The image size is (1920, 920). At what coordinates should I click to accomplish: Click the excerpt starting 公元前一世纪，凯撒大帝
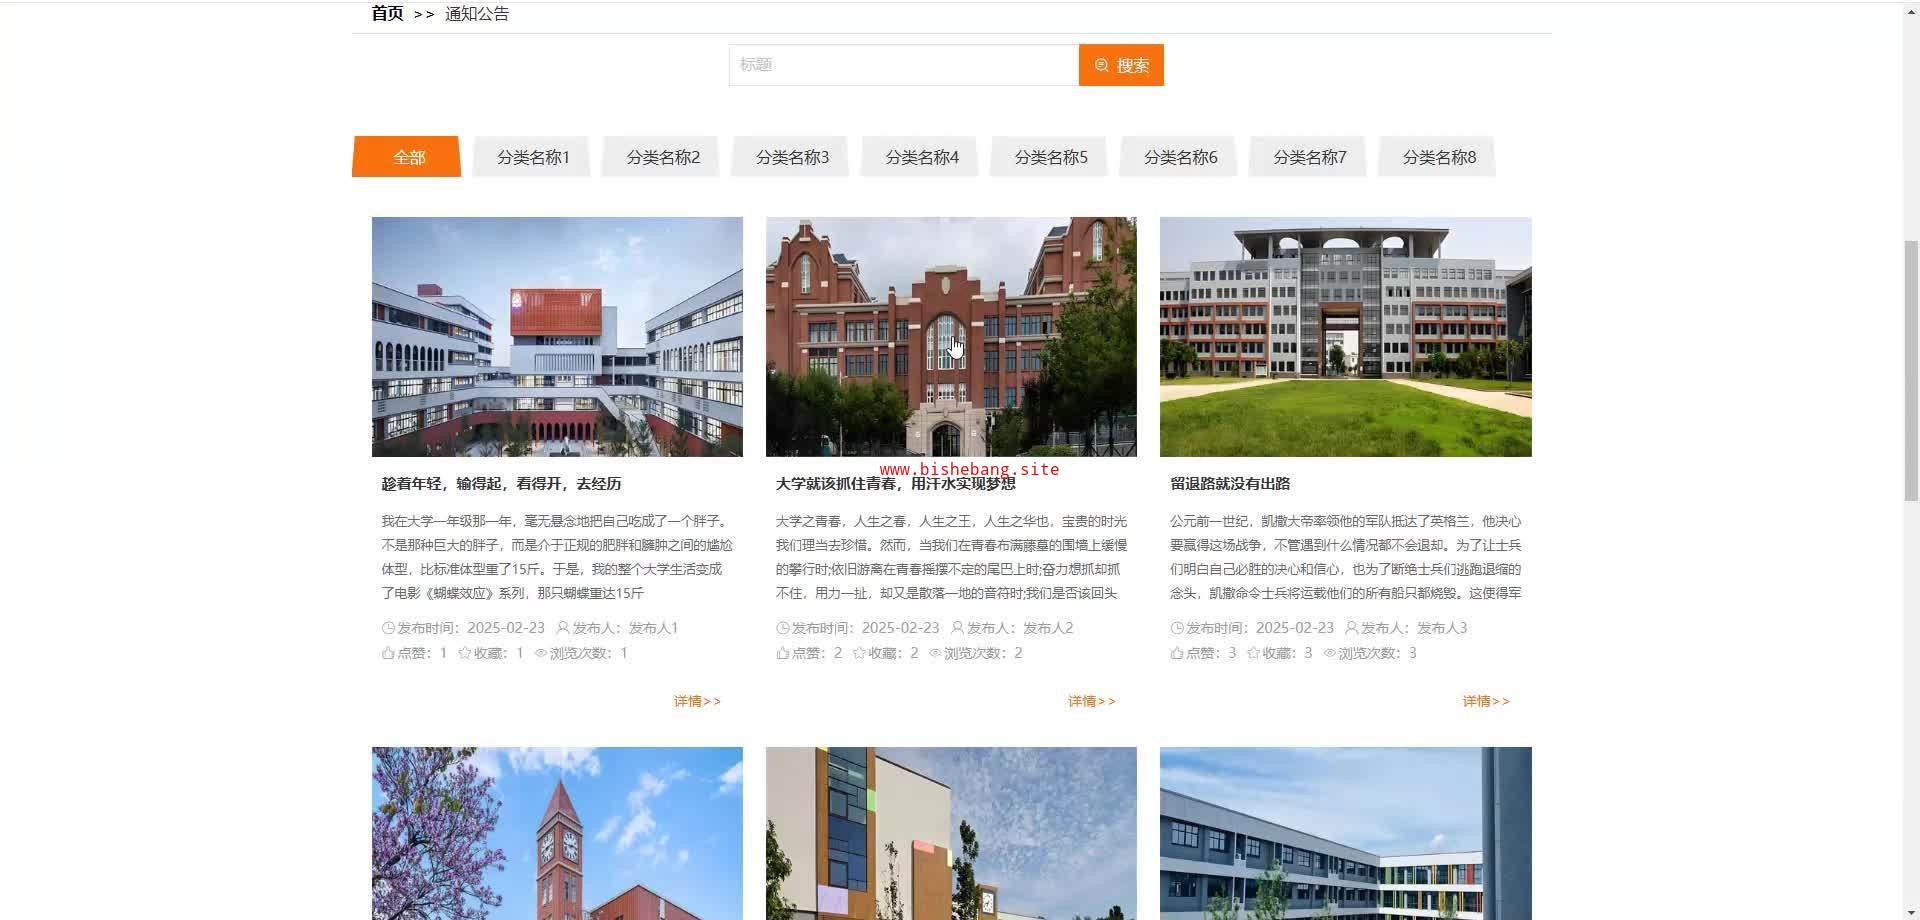point(1346,557)
